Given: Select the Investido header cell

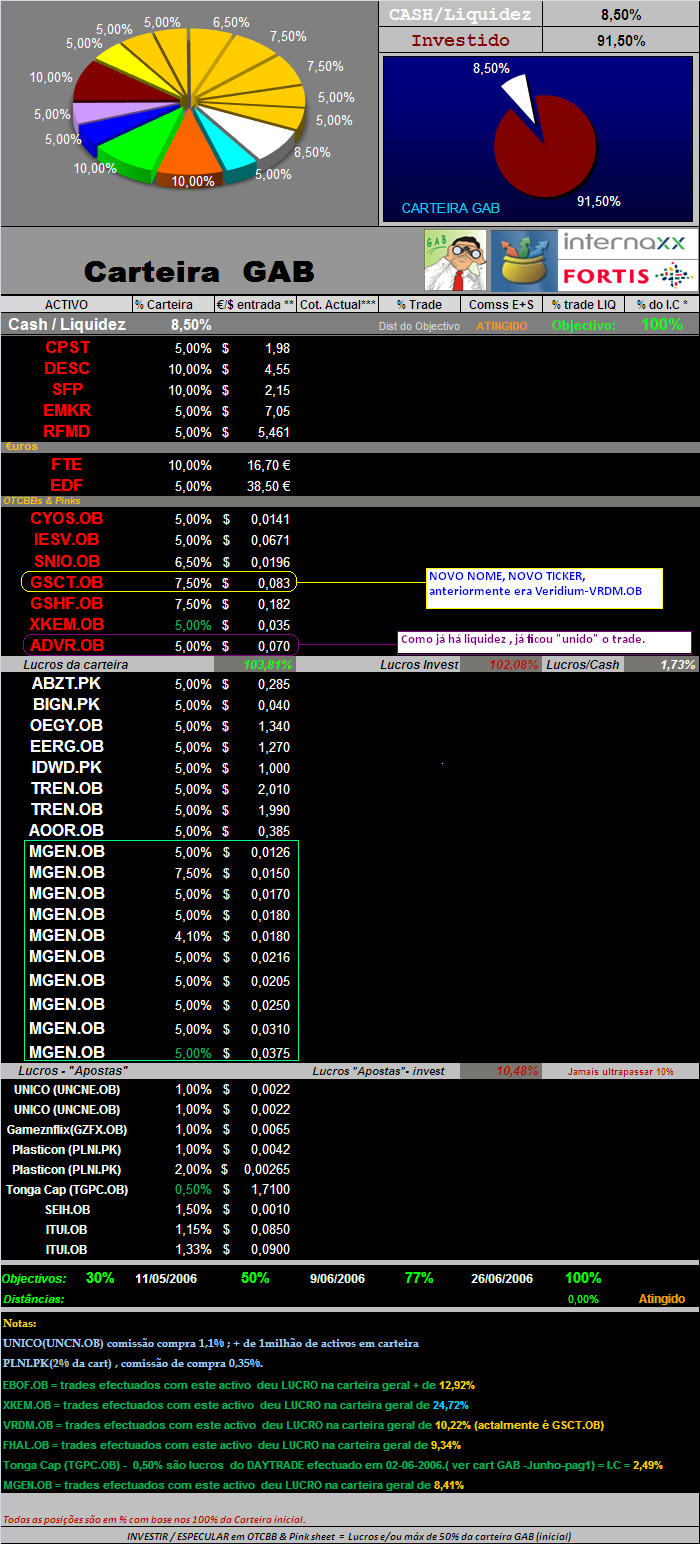Looking at the screenshot, I should [462, 40].
